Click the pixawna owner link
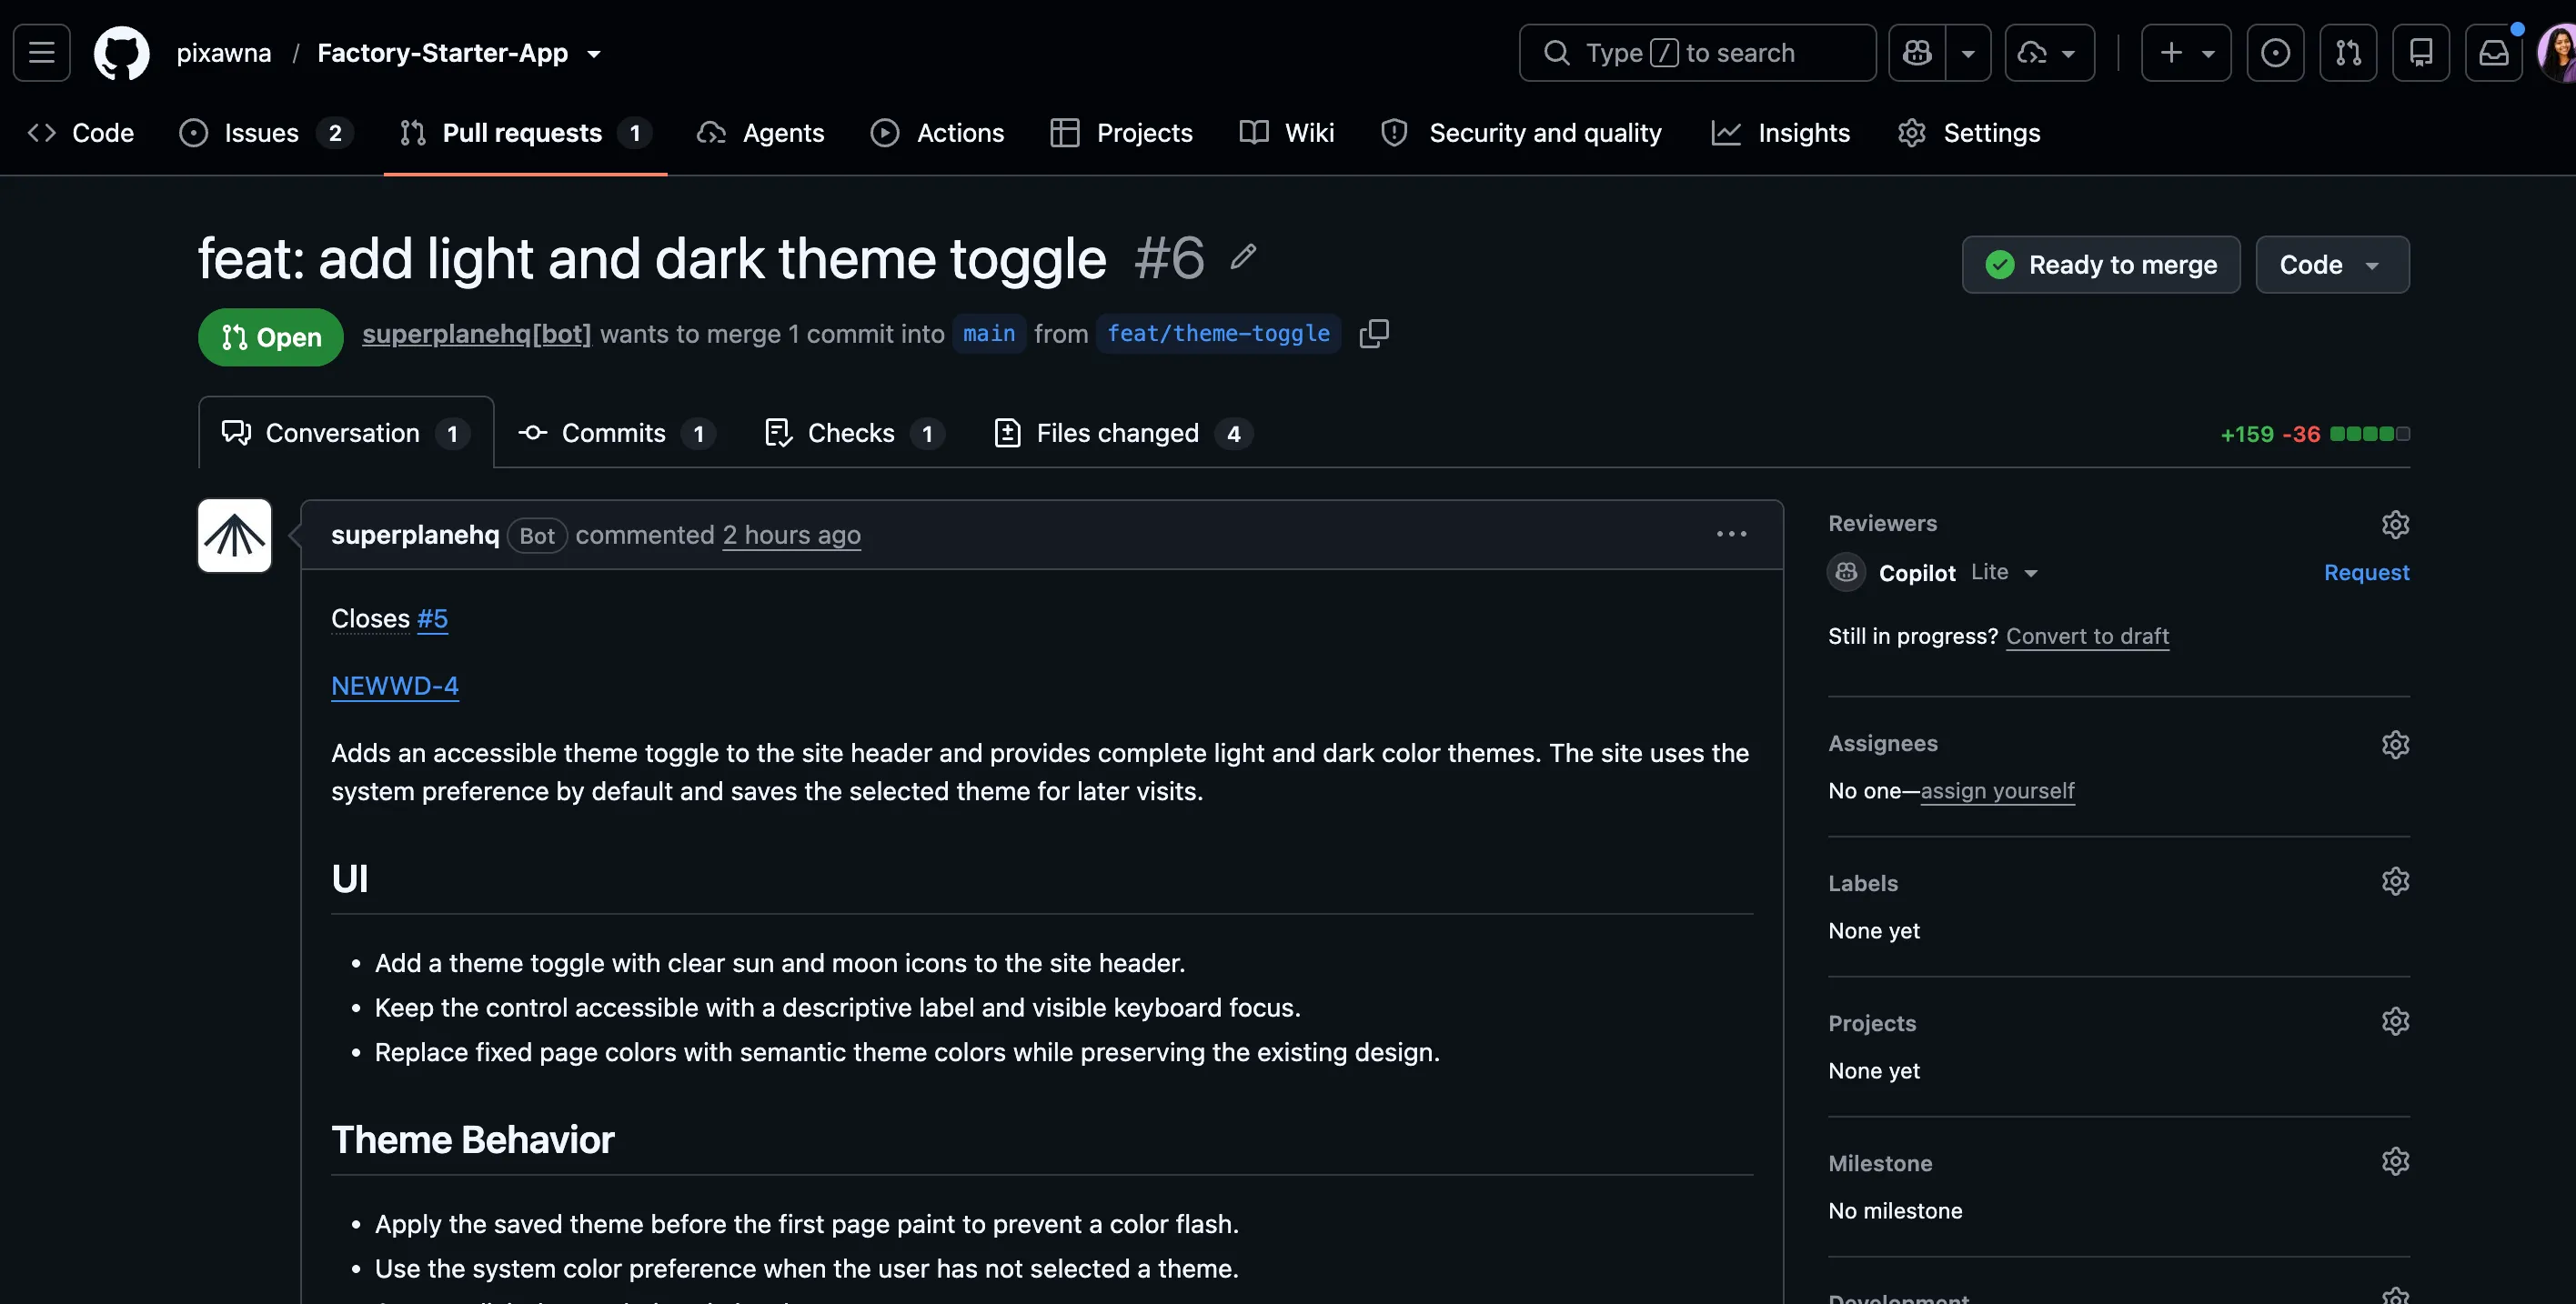 pyautogui.click(x=224, y=53)
